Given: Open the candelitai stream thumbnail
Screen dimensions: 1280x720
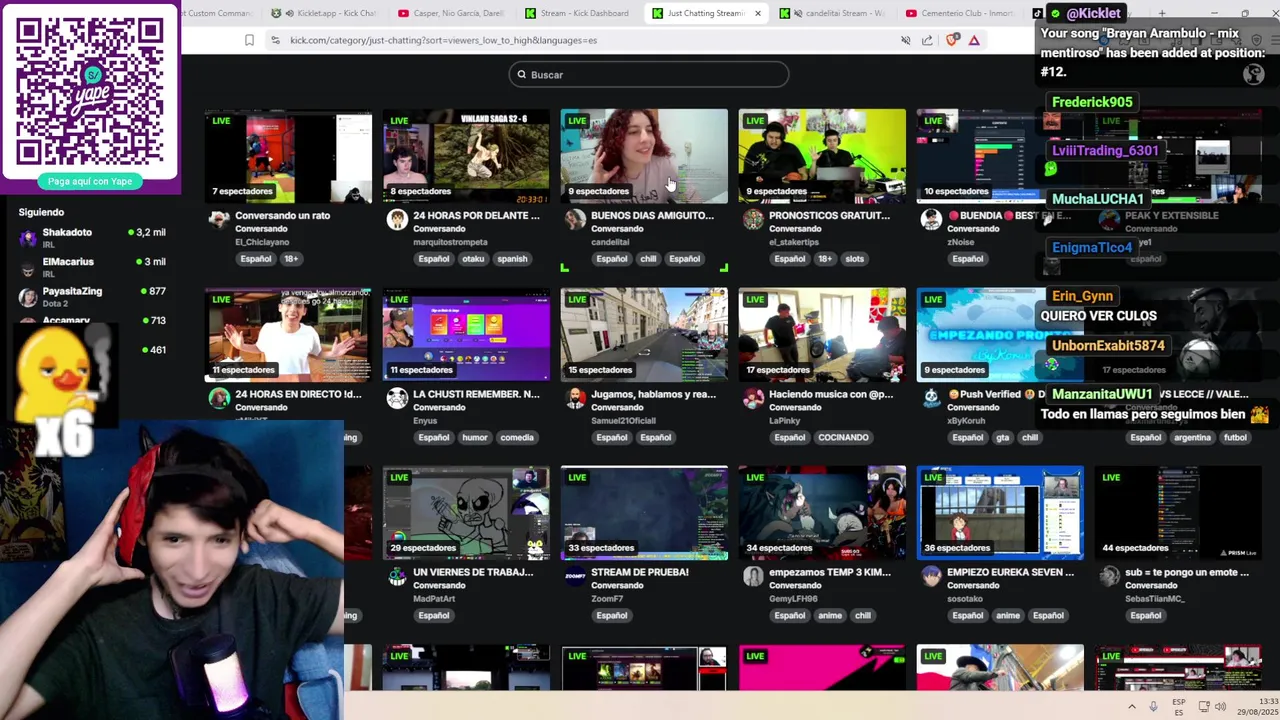Looking at the screenshot, I should pyautogui.click(x=644, y=156).
